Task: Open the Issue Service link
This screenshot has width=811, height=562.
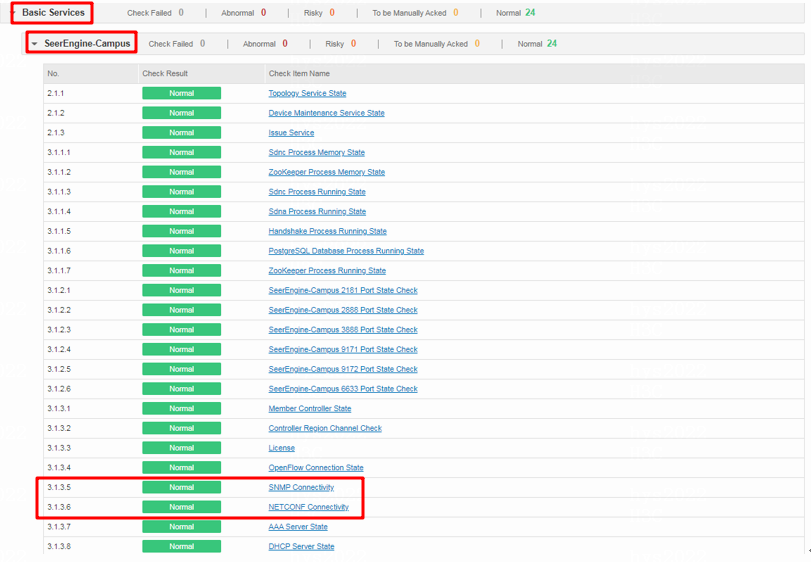Action: [x=291, y=132]
